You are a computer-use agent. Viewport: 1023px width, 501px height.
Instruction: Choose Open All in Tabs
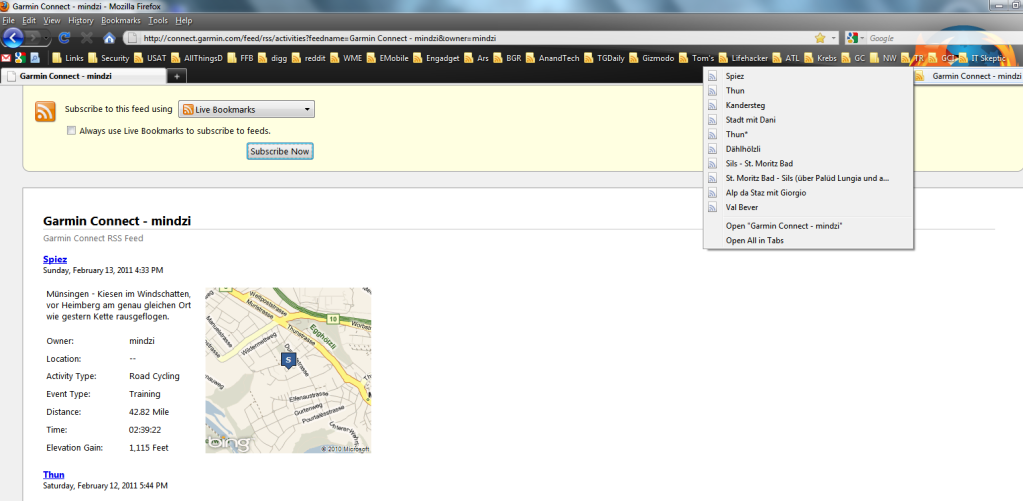coord(808,240)
